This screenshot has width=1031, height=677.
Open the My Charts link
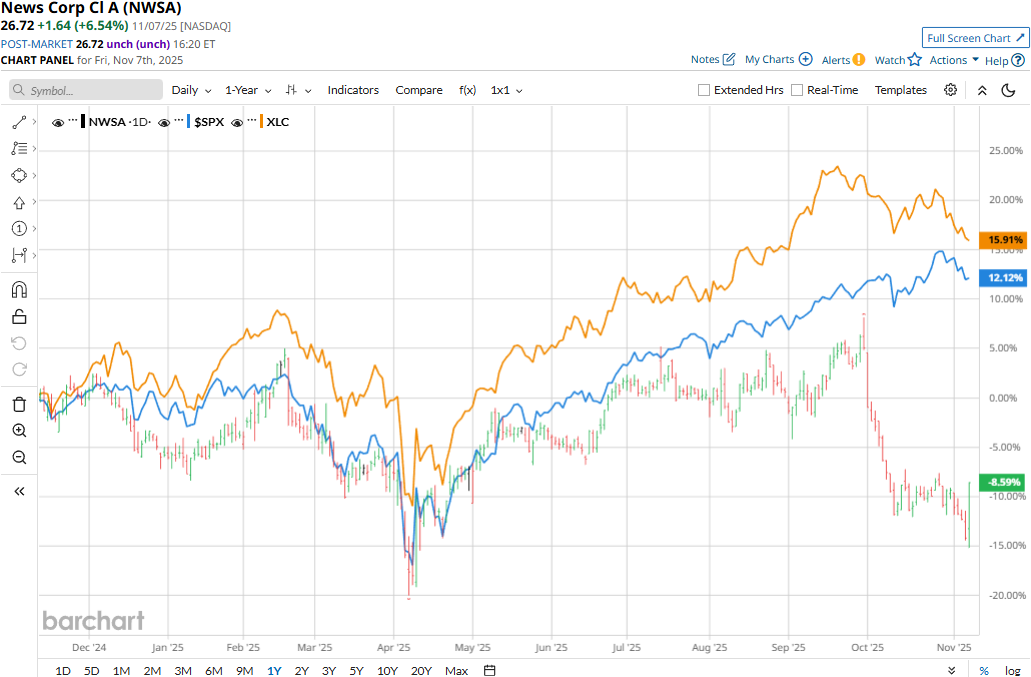click(x=769, y=59)
